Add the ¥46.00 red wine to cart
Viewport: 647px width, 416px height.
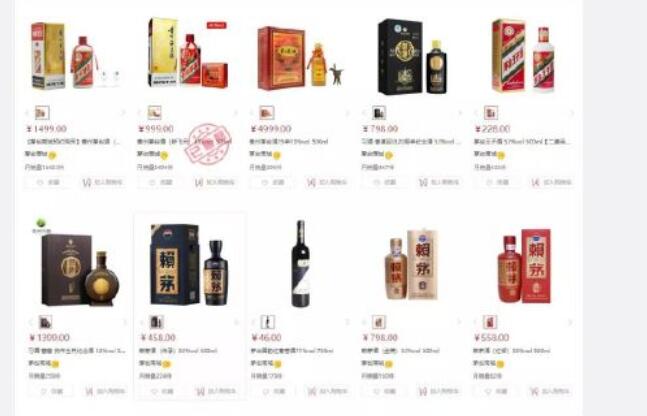tap(328, 391)
